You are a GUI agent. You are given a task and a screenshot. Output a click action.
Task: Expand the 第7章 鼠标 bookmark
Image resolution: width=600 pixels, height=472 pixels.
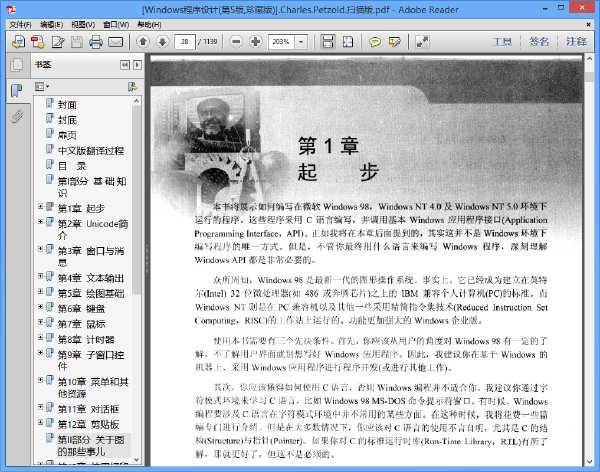(x=40, y=322)
